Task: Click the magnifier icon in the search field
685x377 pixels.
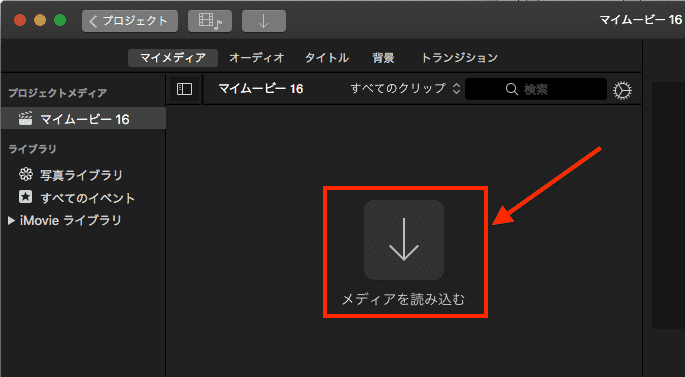Action: [x=512, y=90]
